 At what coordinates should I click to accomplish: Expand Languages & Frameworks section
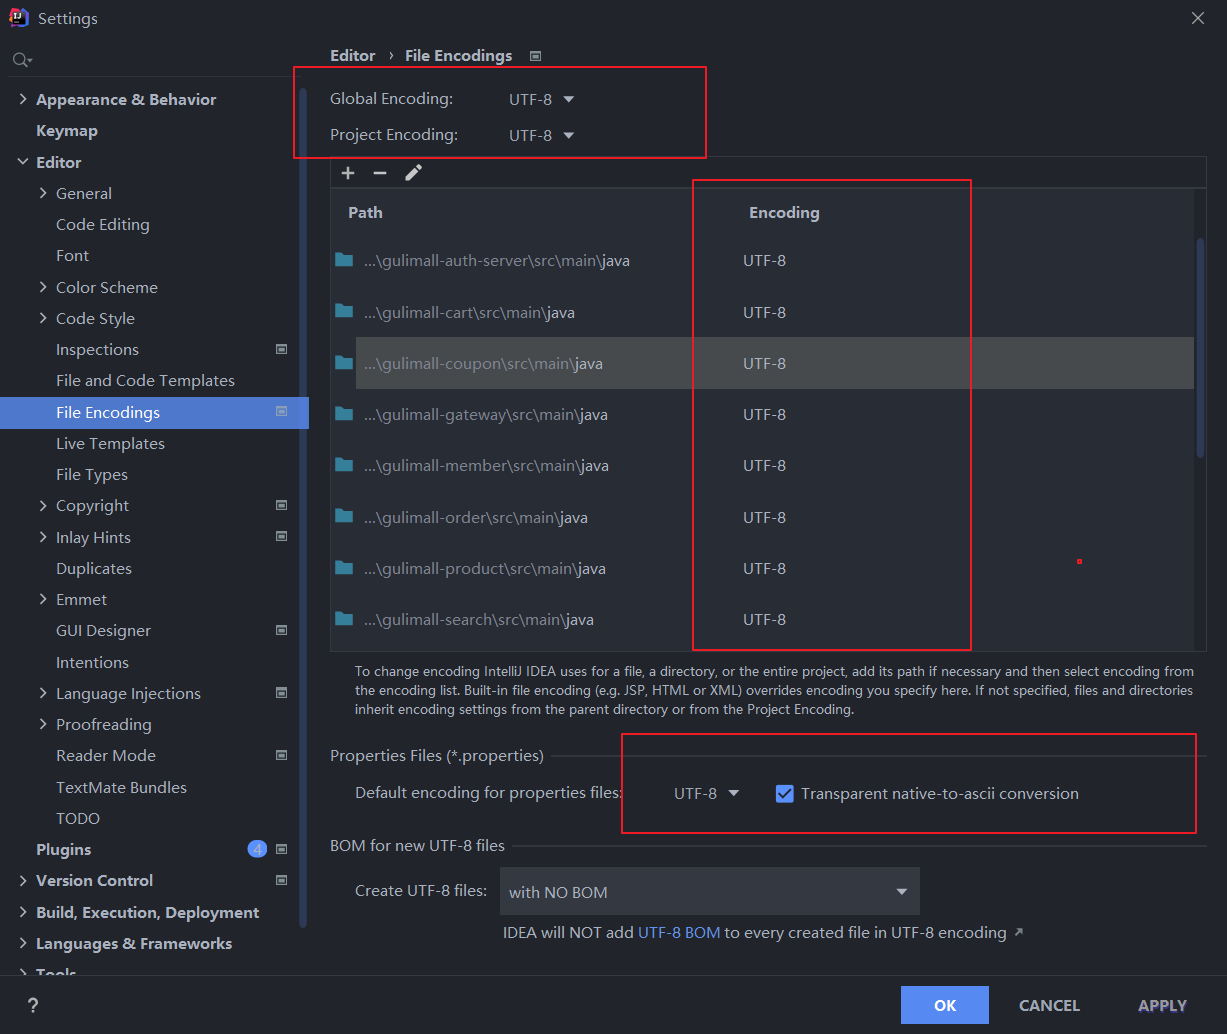coord(23,943)
